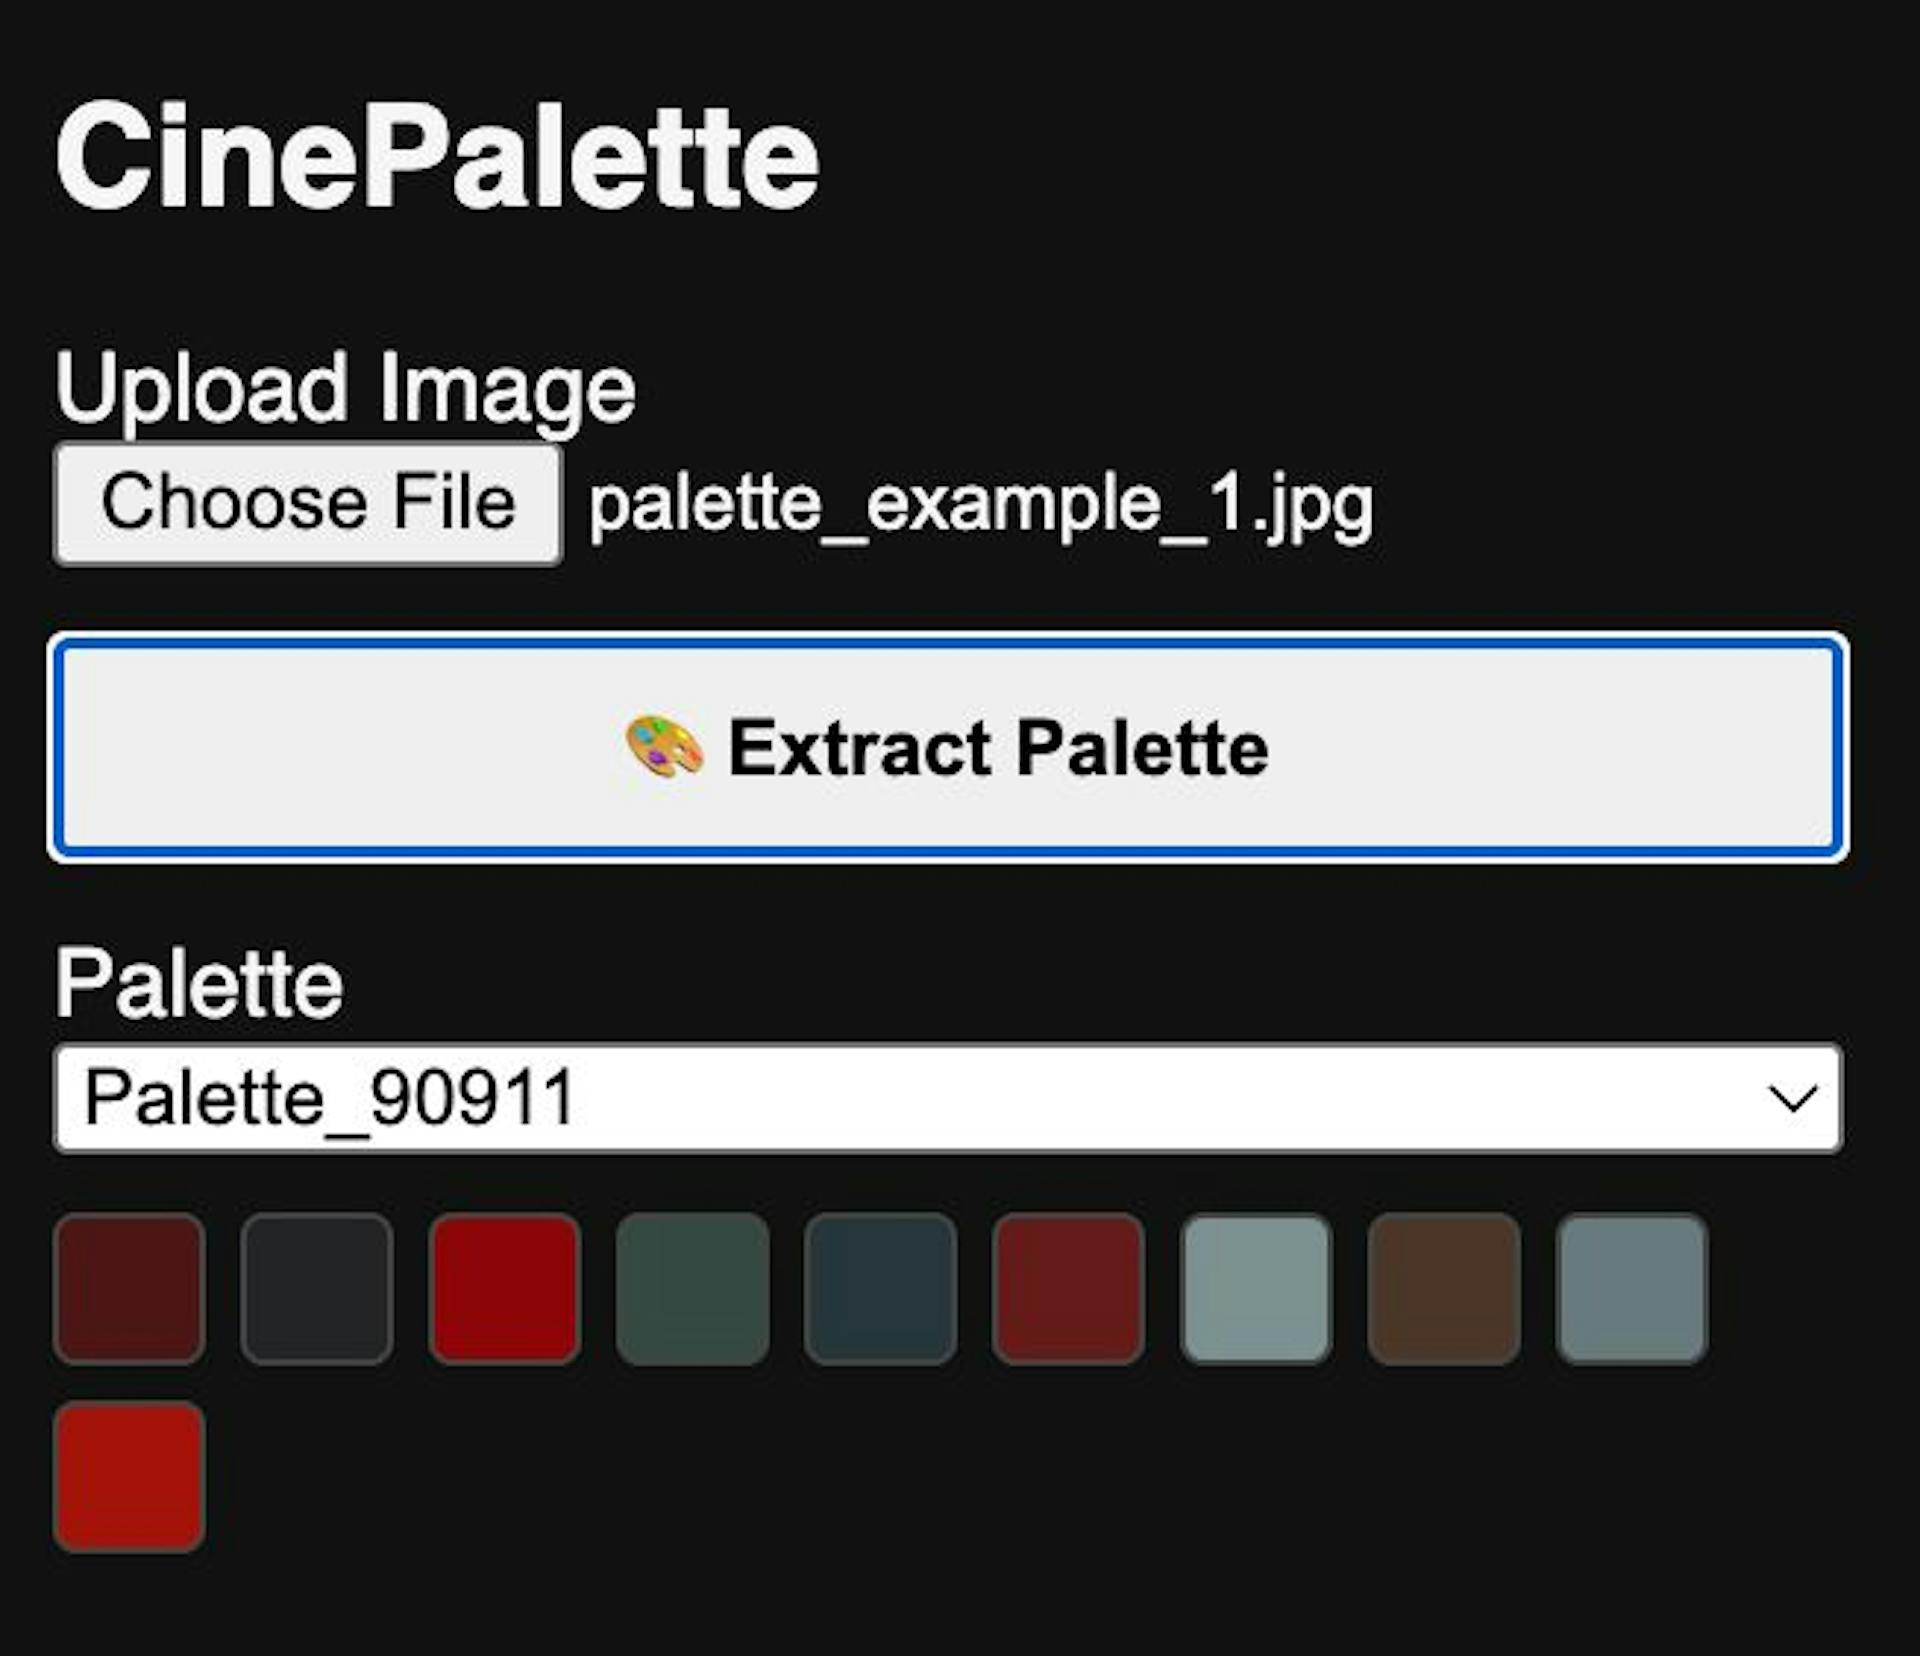Choose the third swatch, deep crimson red

point(505,1289)
